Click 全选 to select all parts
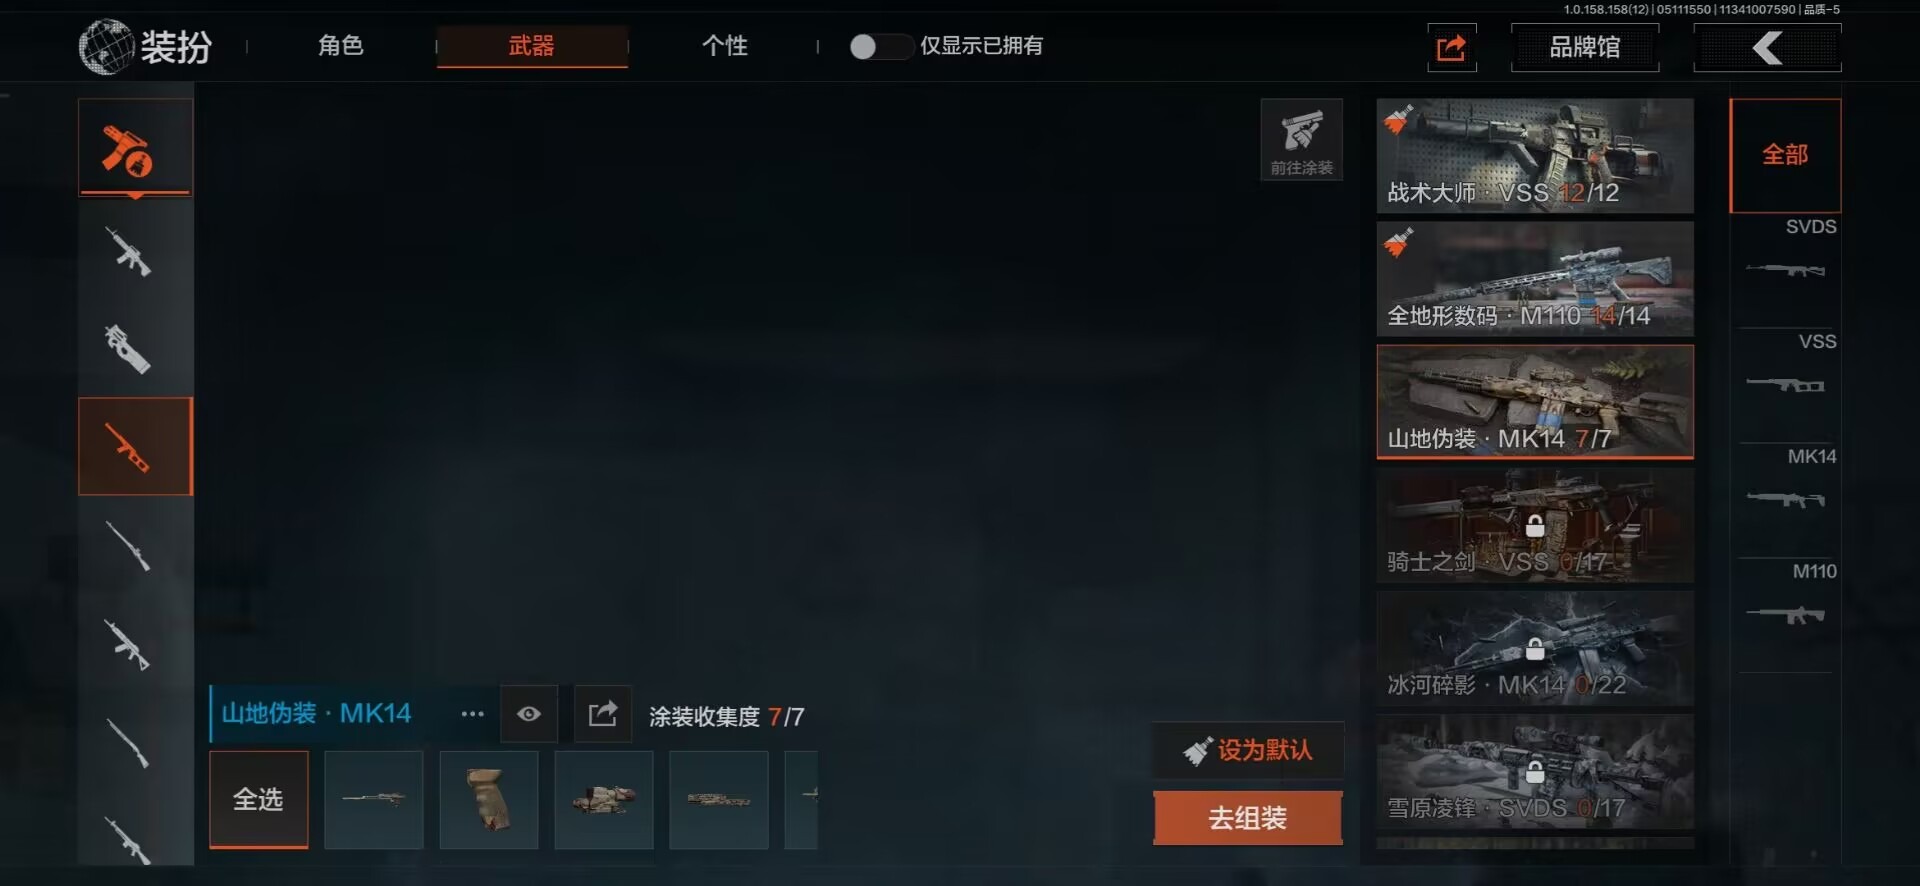 (258, 799)
